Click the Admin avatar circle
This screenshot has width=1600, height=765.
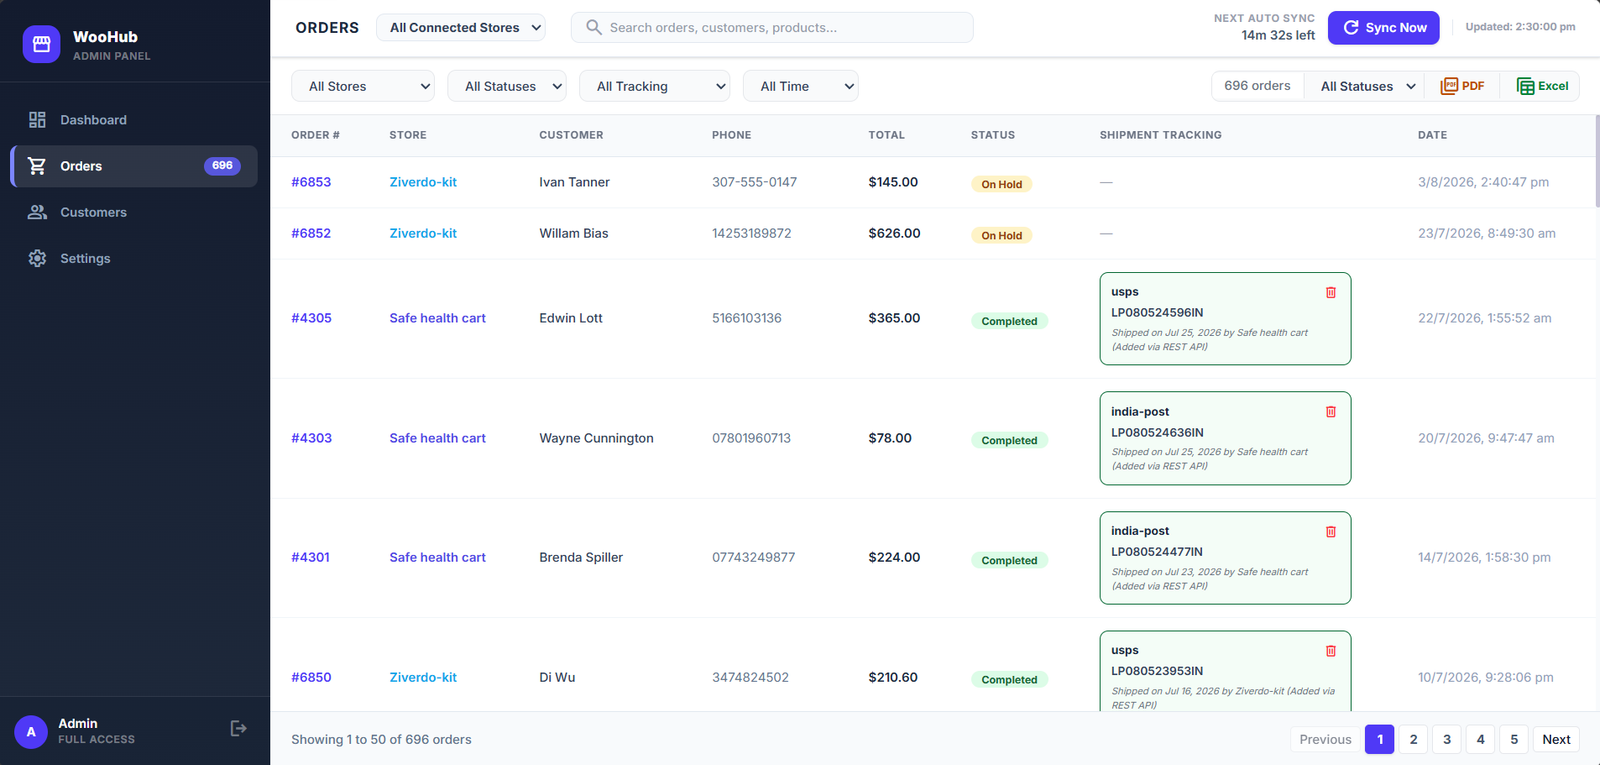[31, 732]
